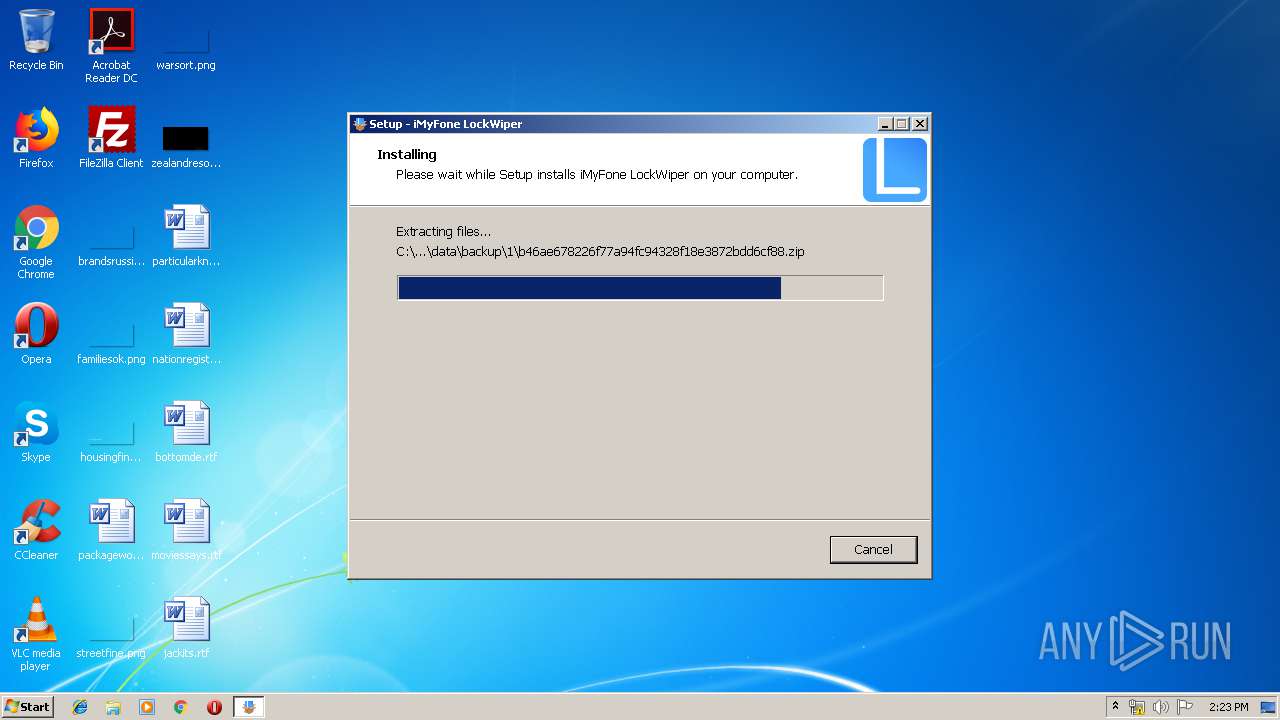Select the Acrobat Reader DC shortcut
The width and height of the screenshot is (1280, 720).
(111, 47)
